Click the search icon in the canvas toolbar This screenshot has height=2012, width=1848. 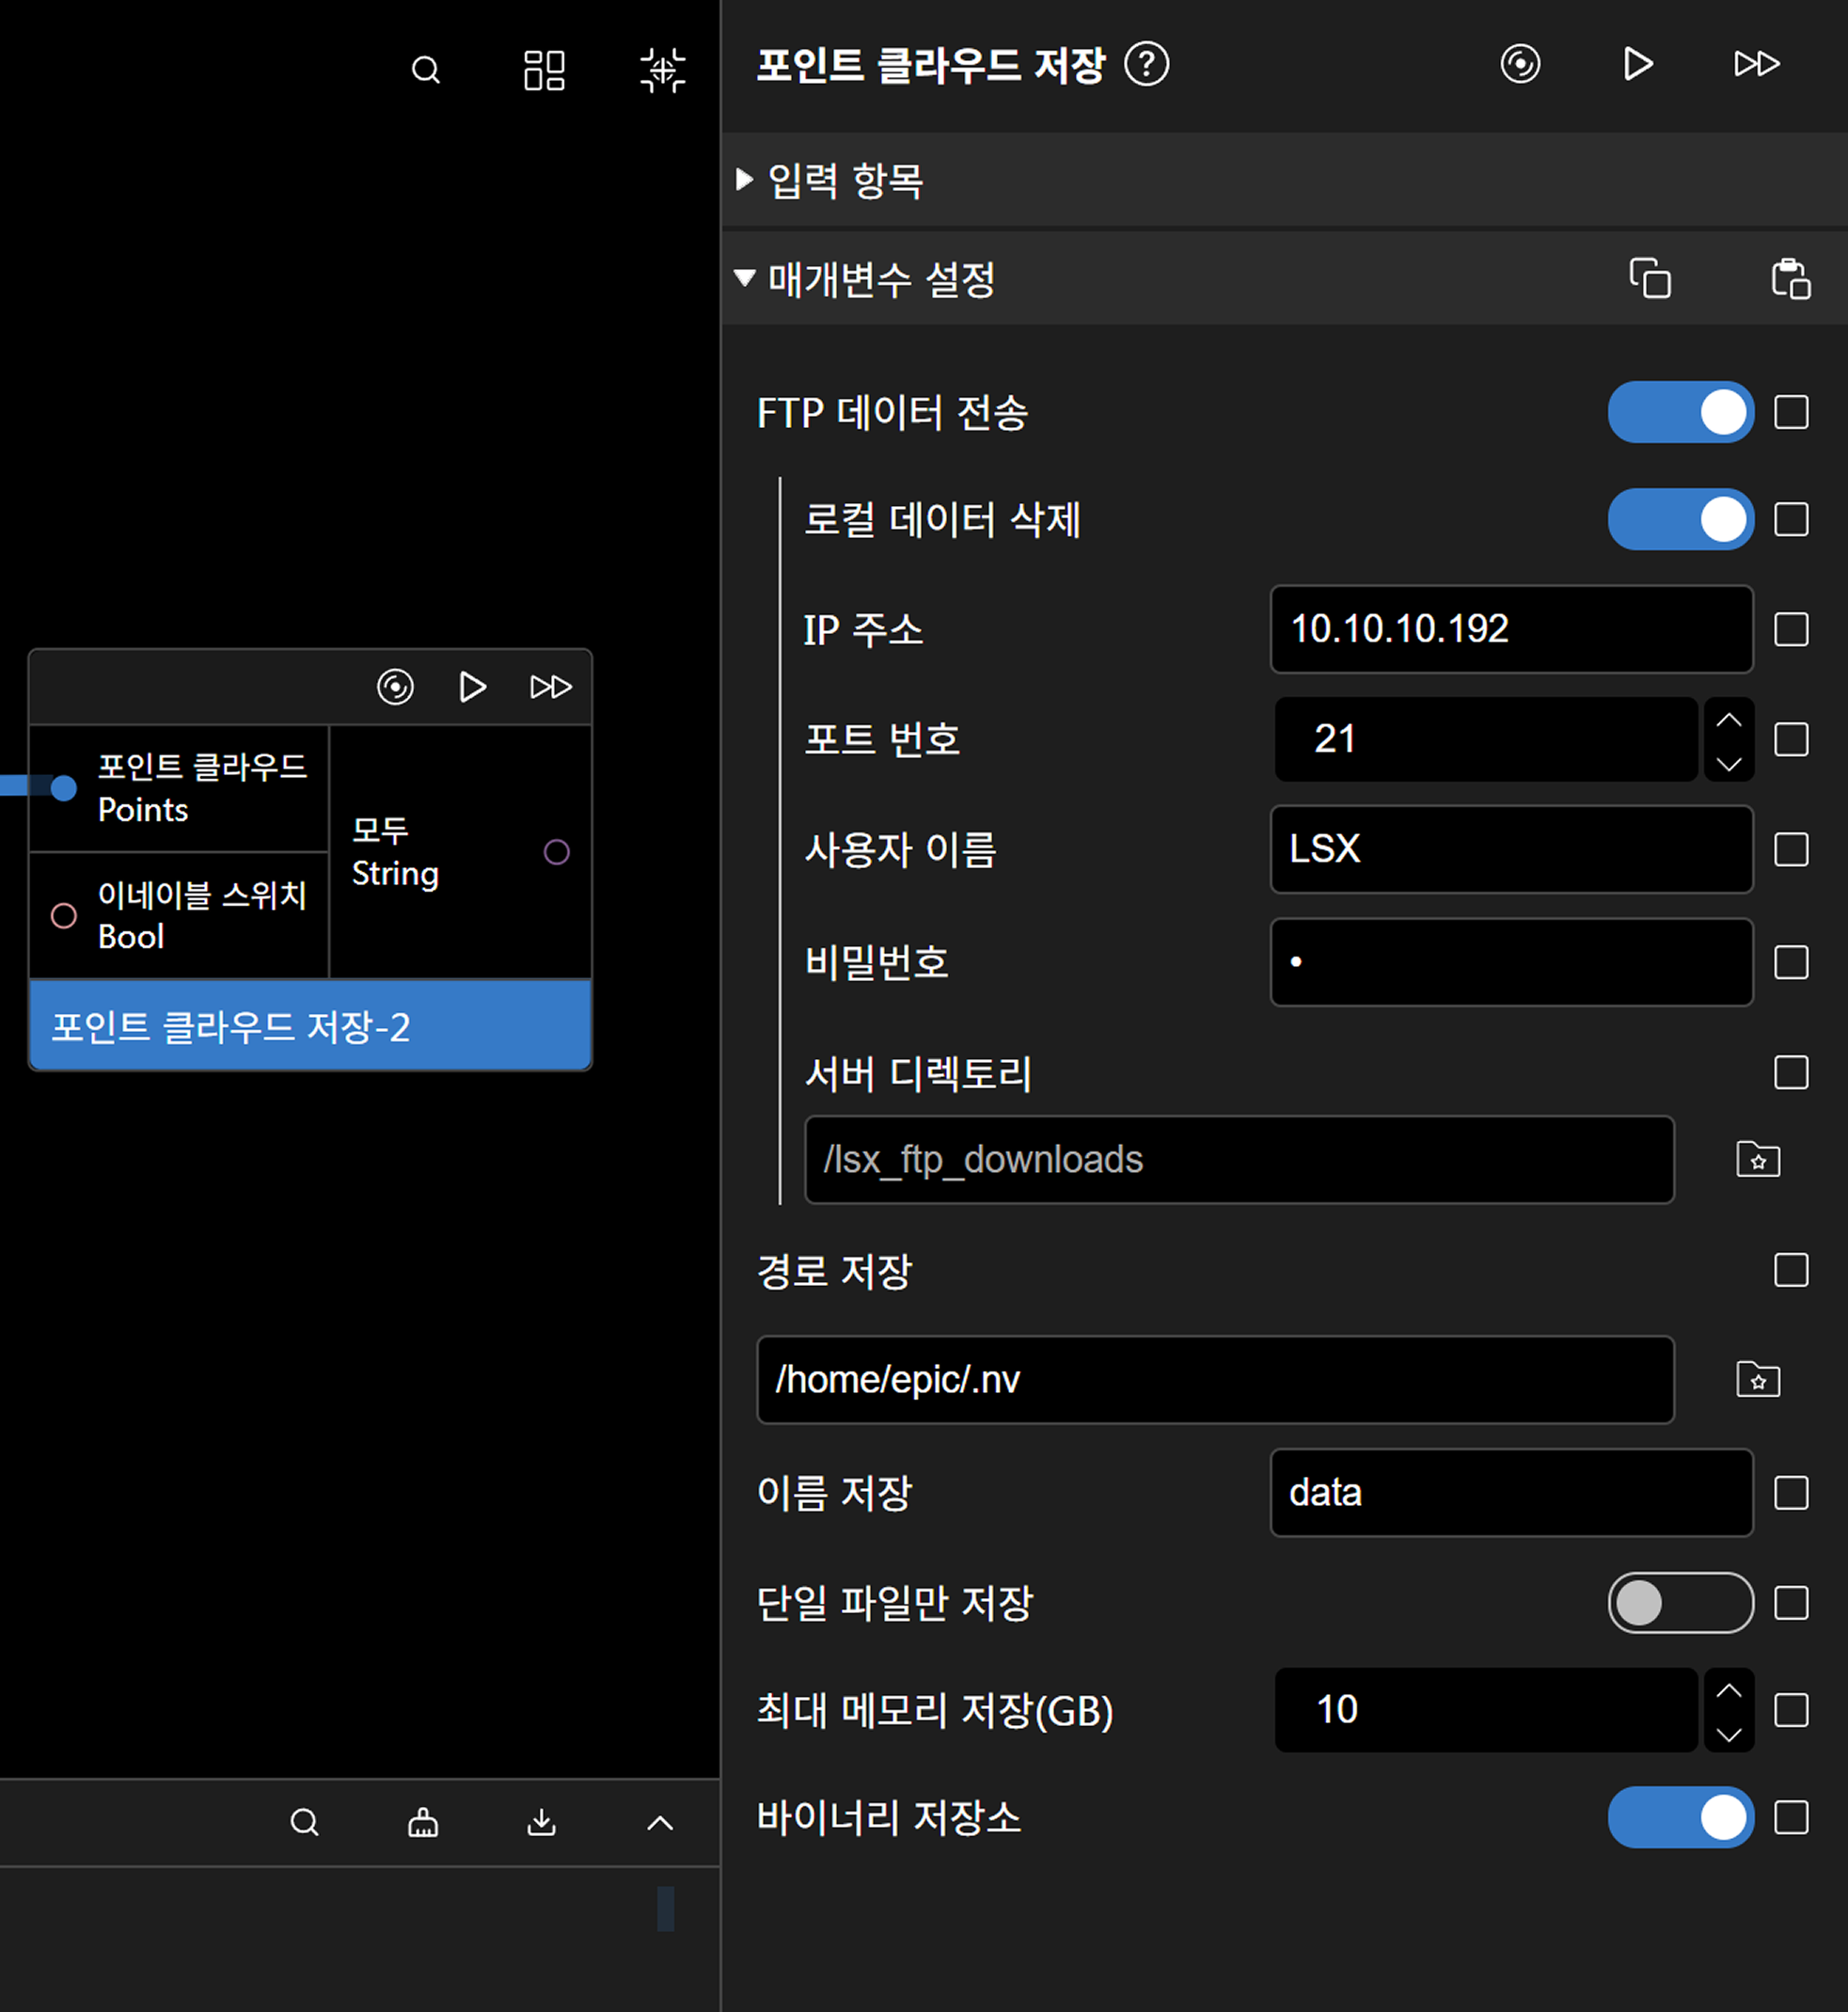(x=426, y=70)
